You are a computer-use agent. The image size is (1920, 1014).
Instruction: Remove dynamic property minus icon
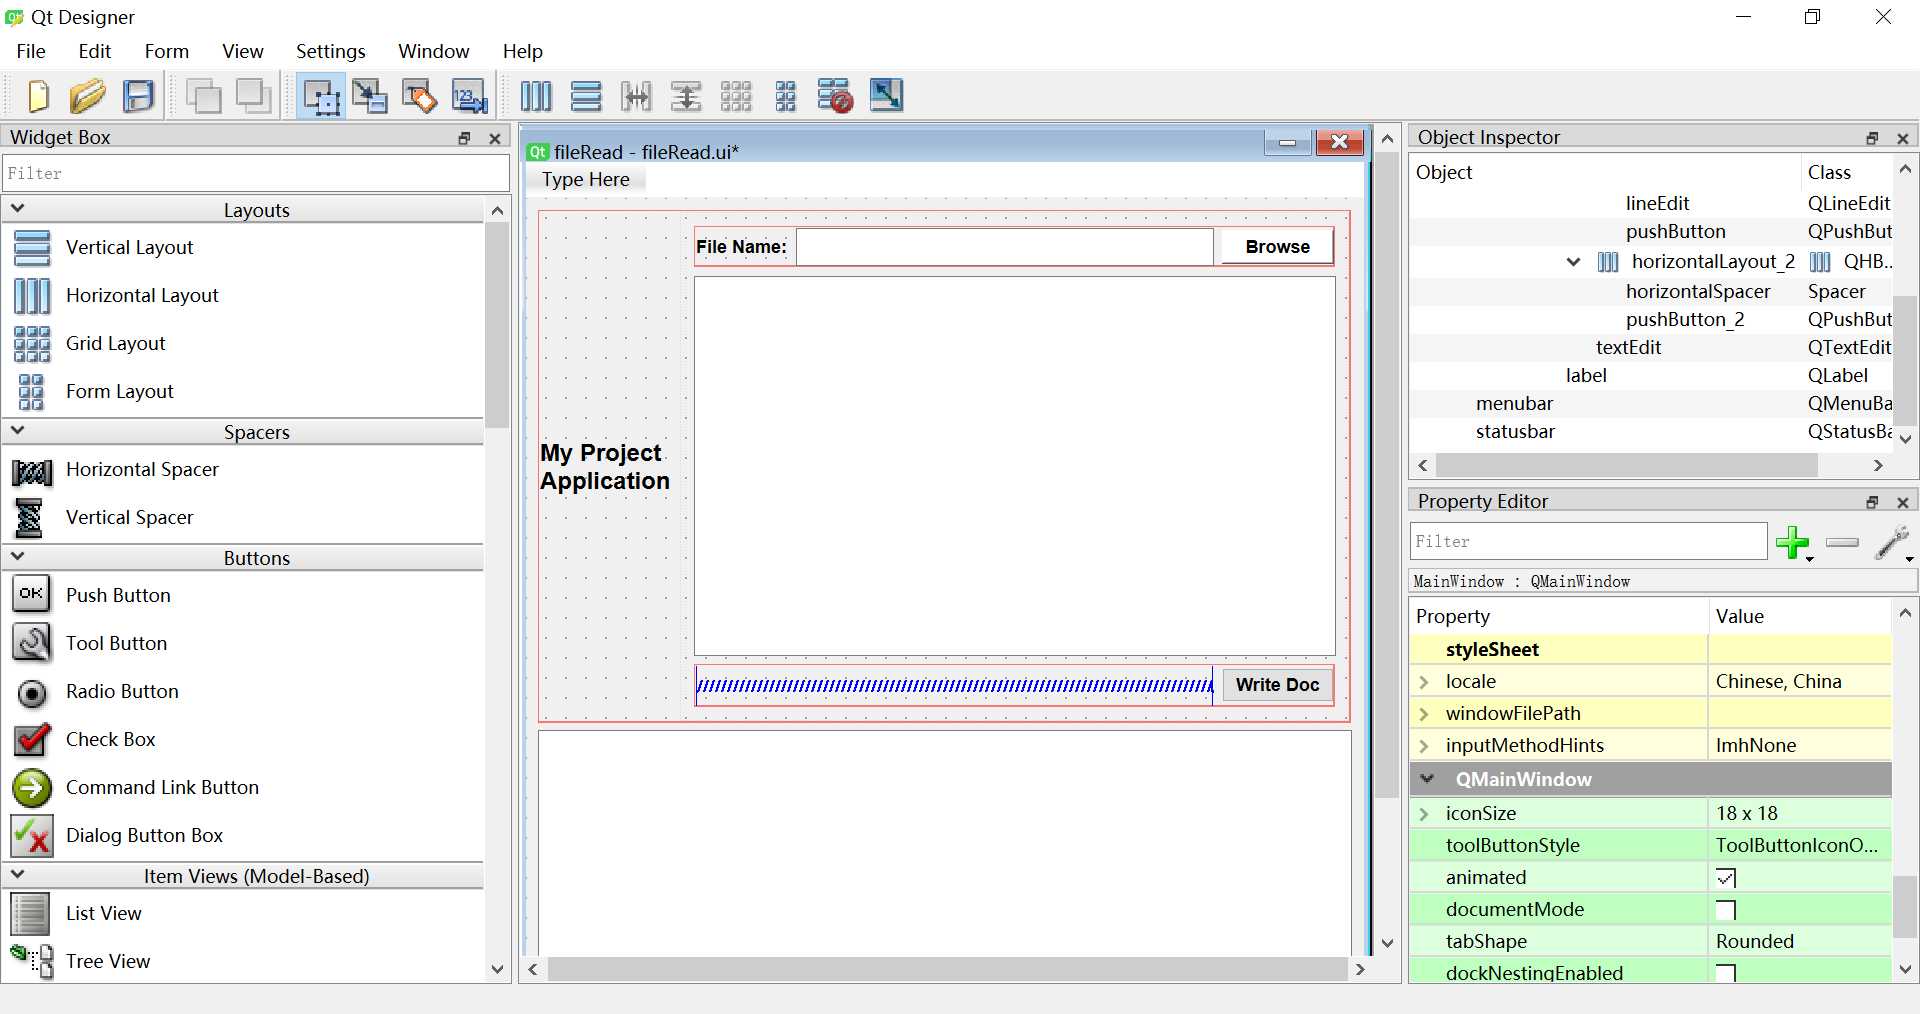coord(1842,543)
